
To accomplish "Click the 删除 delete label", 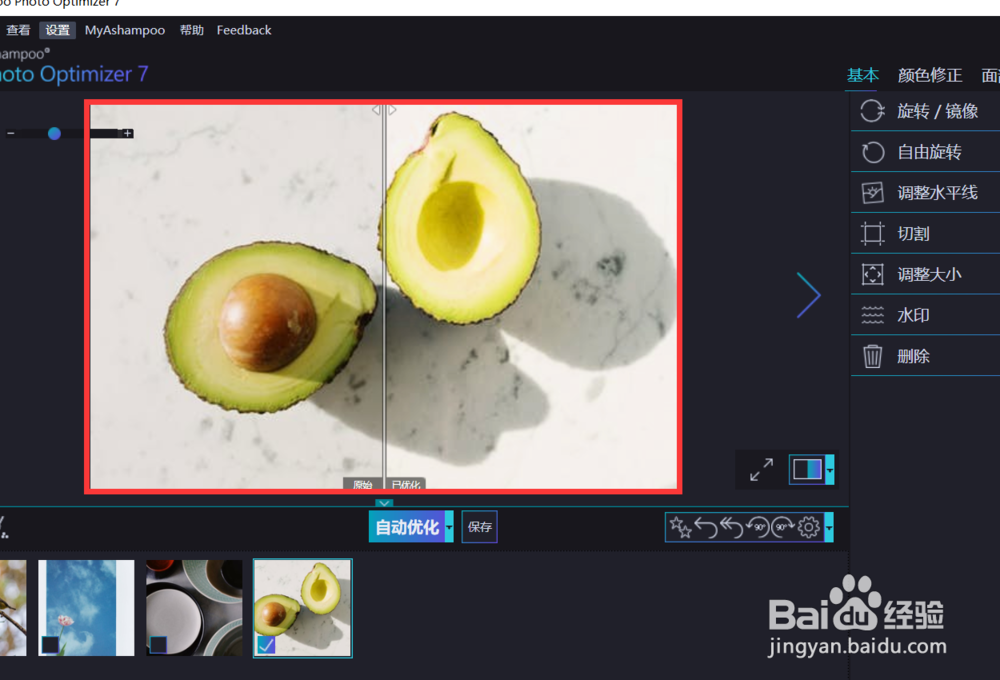I will [x=913, y=356].
